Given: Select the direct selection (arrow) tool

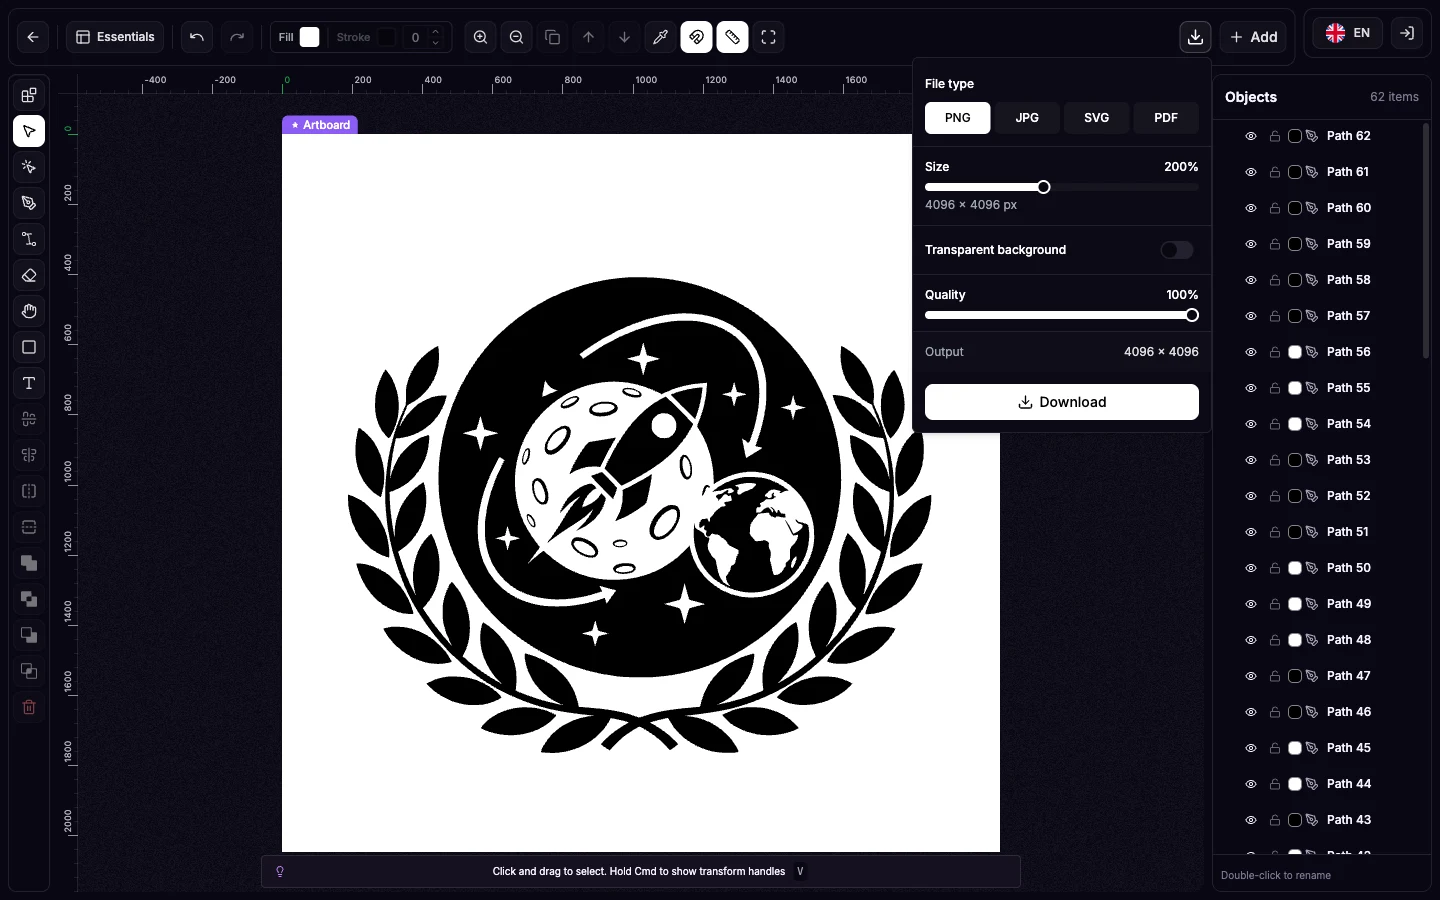Looking at the screenshot, I should tap(29, 131).
